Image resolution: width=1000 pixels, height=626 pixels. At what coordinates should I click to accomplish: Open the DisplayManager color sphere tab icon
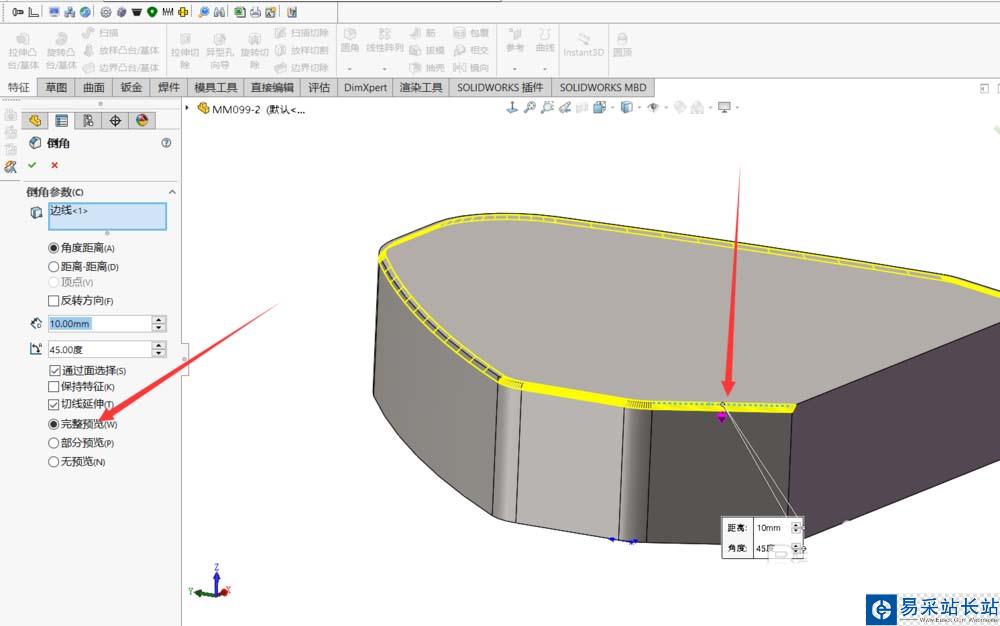tap(142, 120)
